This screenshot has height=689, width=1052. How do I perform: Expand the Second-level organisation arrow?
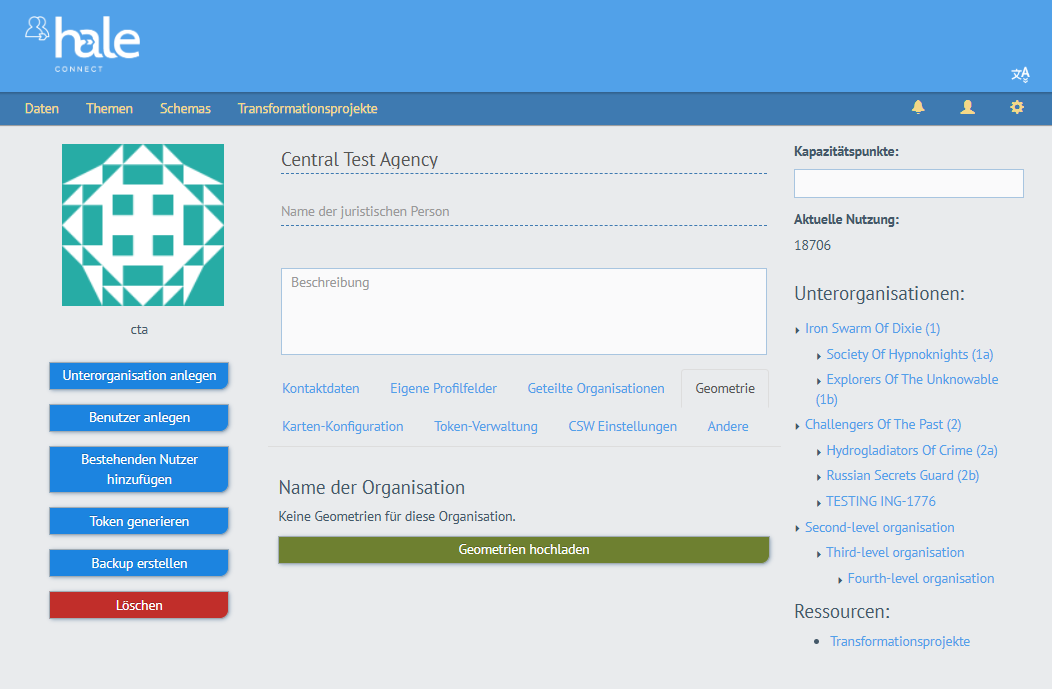(797, 529)
